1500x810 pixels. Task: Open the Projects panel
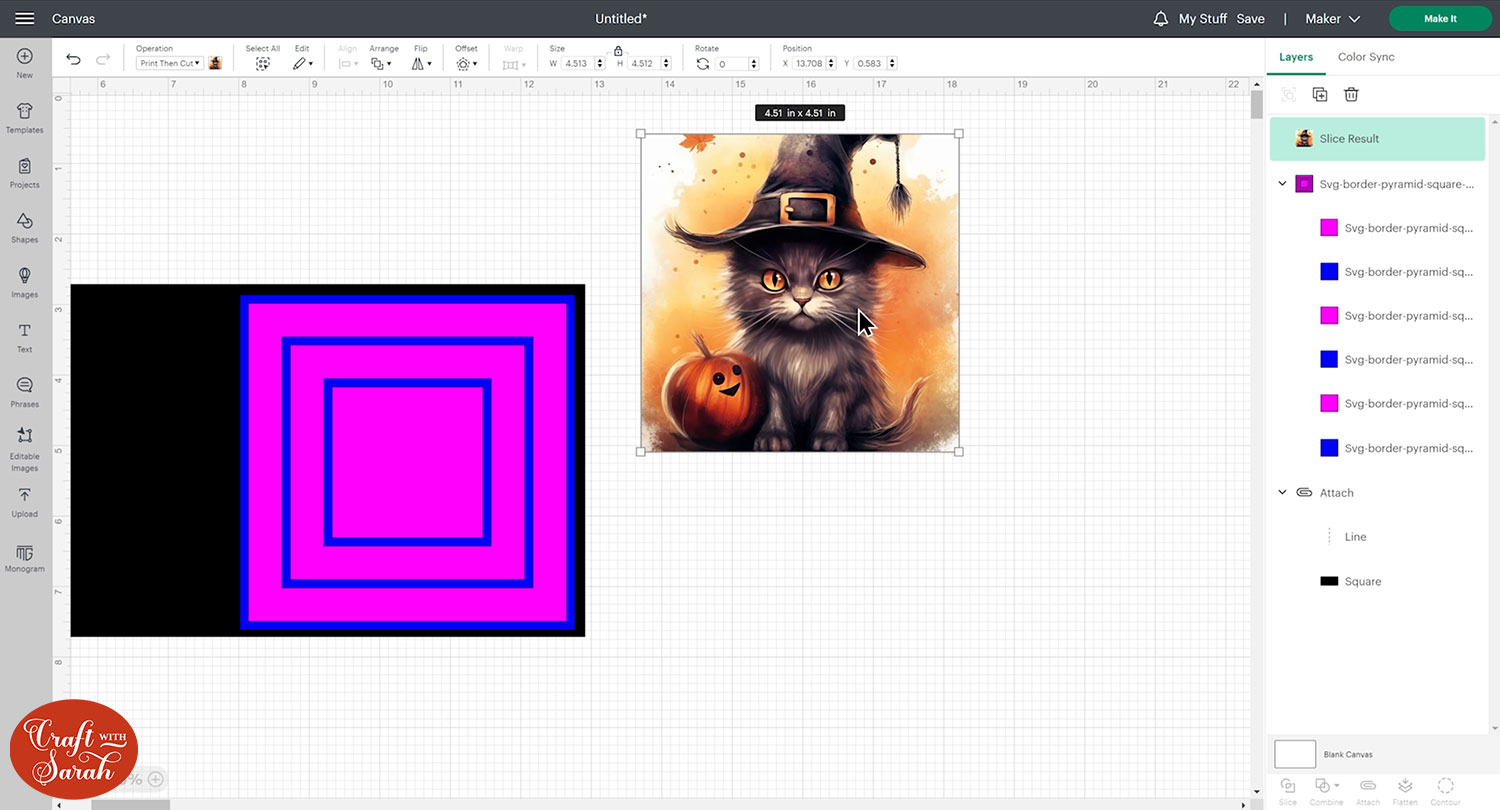25,173
